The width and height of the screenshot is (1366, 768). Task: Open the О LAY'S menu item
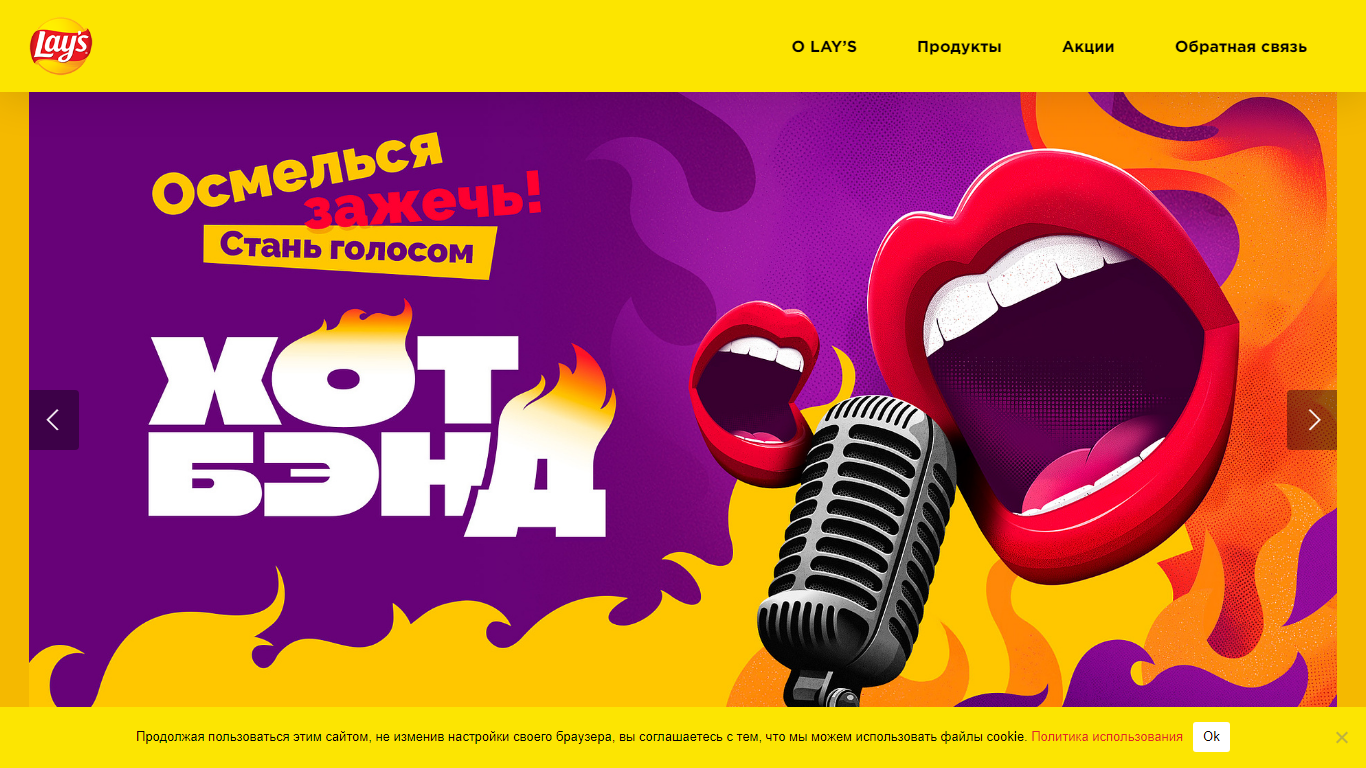coord(824,46)
